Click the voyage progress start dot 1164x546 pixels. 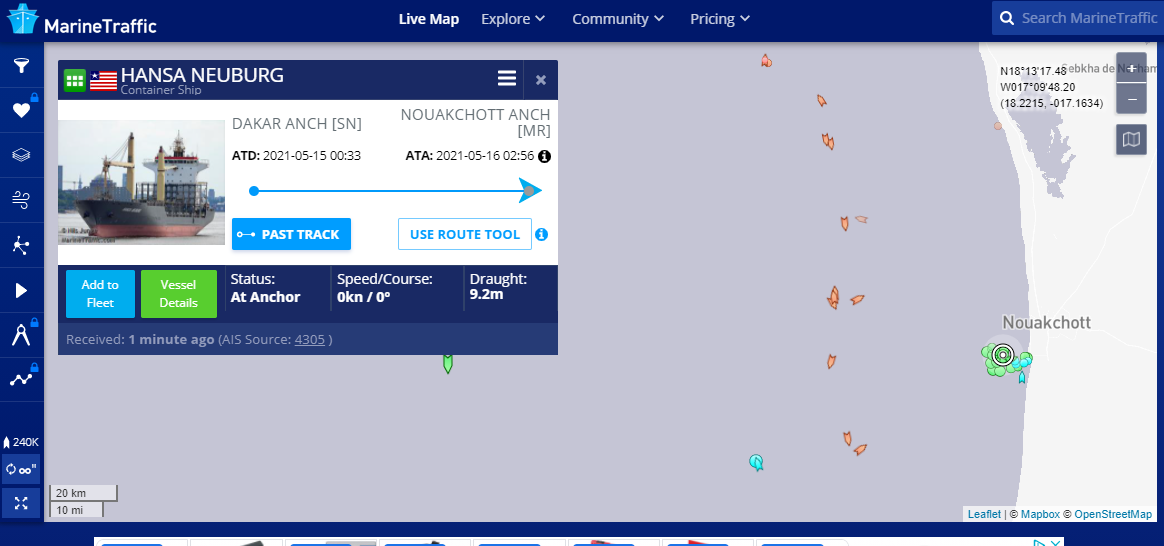pyautogui.click(x=254, y=191)
